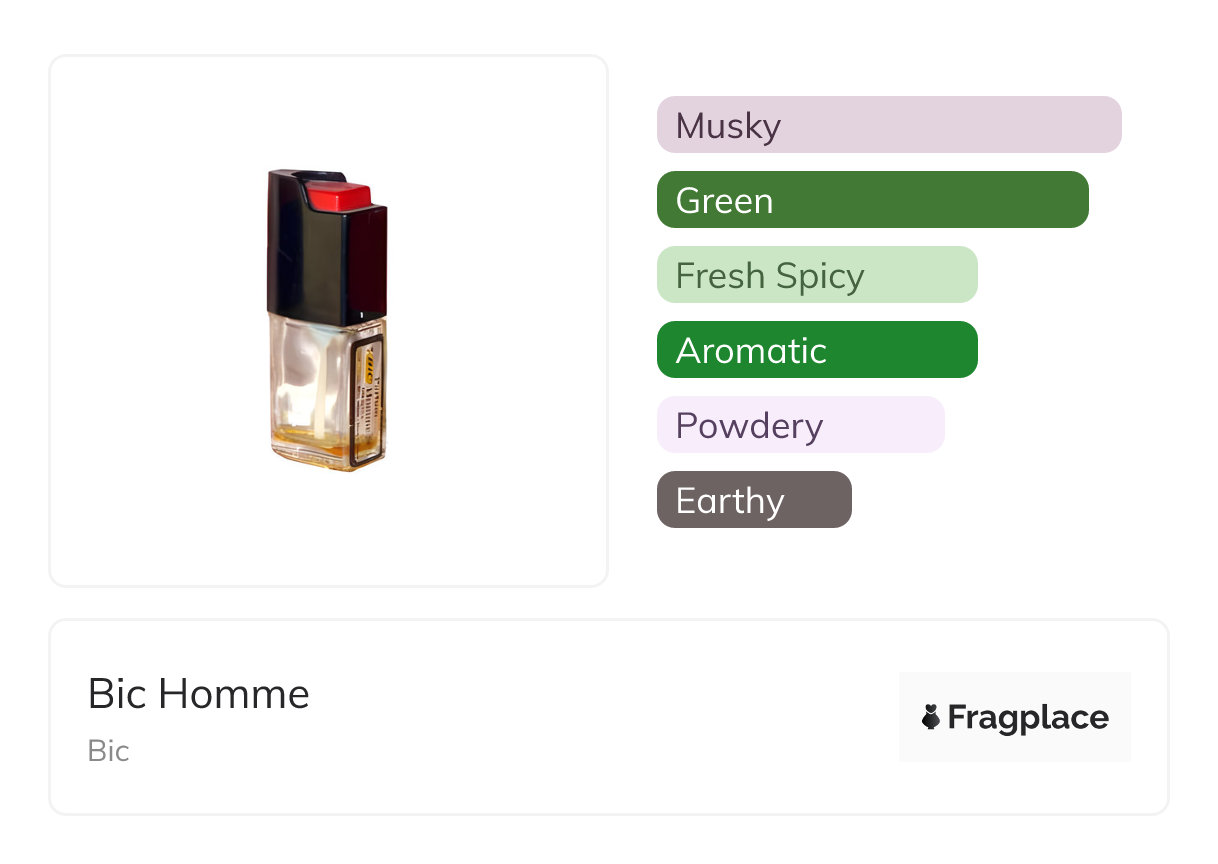Choose the Fresh Spicy accord bar
Image resolution: width=1218 pixels, height=864 pixels.
[x=816, y=275]
